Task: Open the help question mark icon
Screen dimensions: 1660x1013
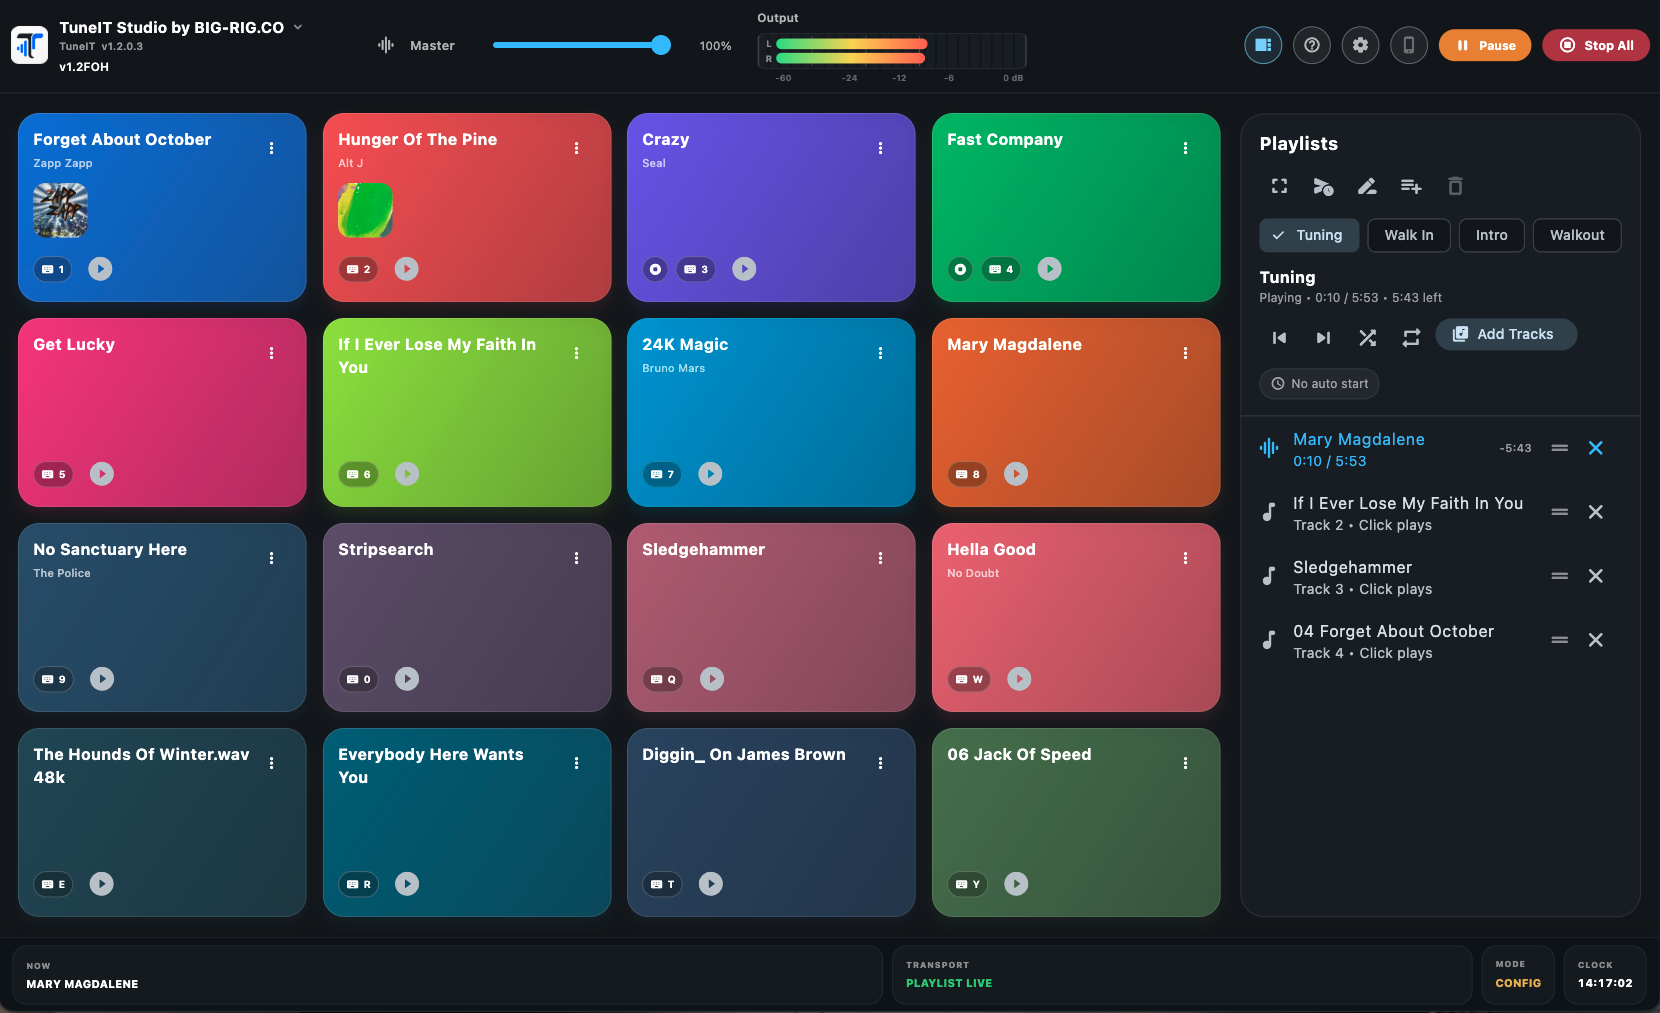Action: 1312,45
